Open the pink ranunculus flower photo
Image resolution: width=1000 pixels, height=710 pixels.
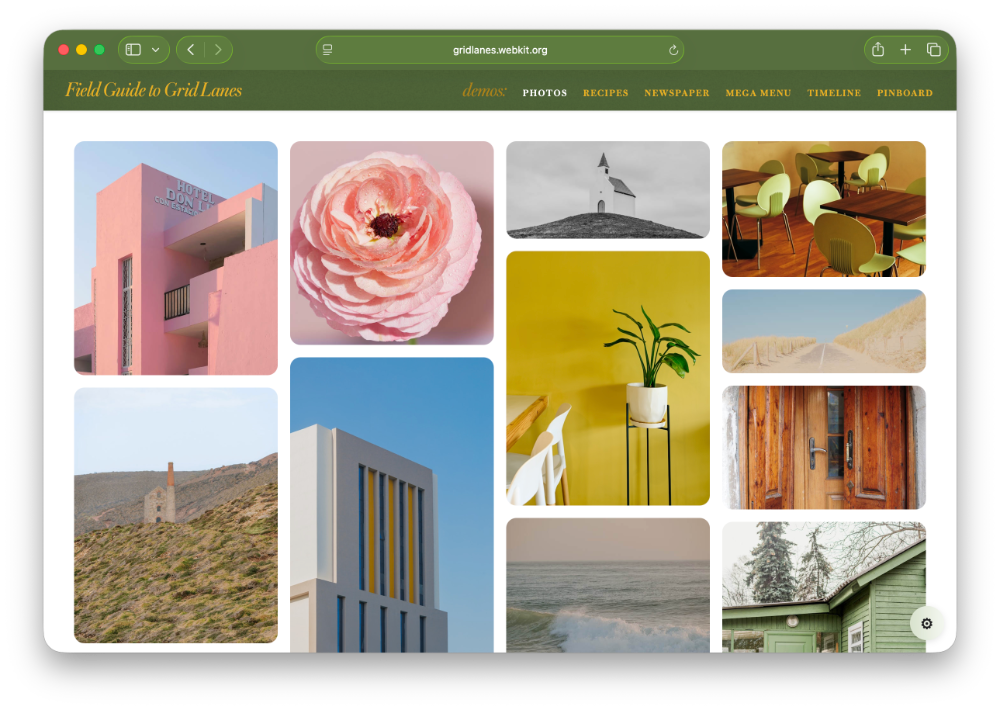392,242
